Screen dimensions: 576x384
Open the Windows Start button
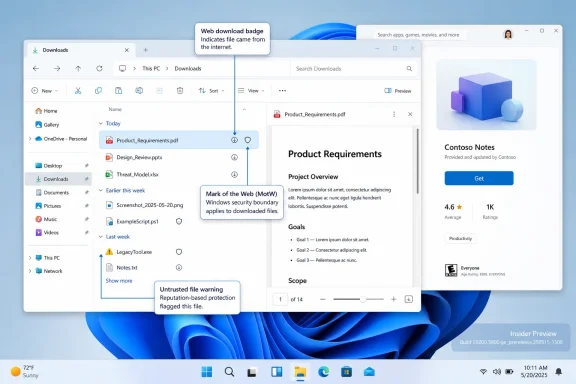(207, 372)
